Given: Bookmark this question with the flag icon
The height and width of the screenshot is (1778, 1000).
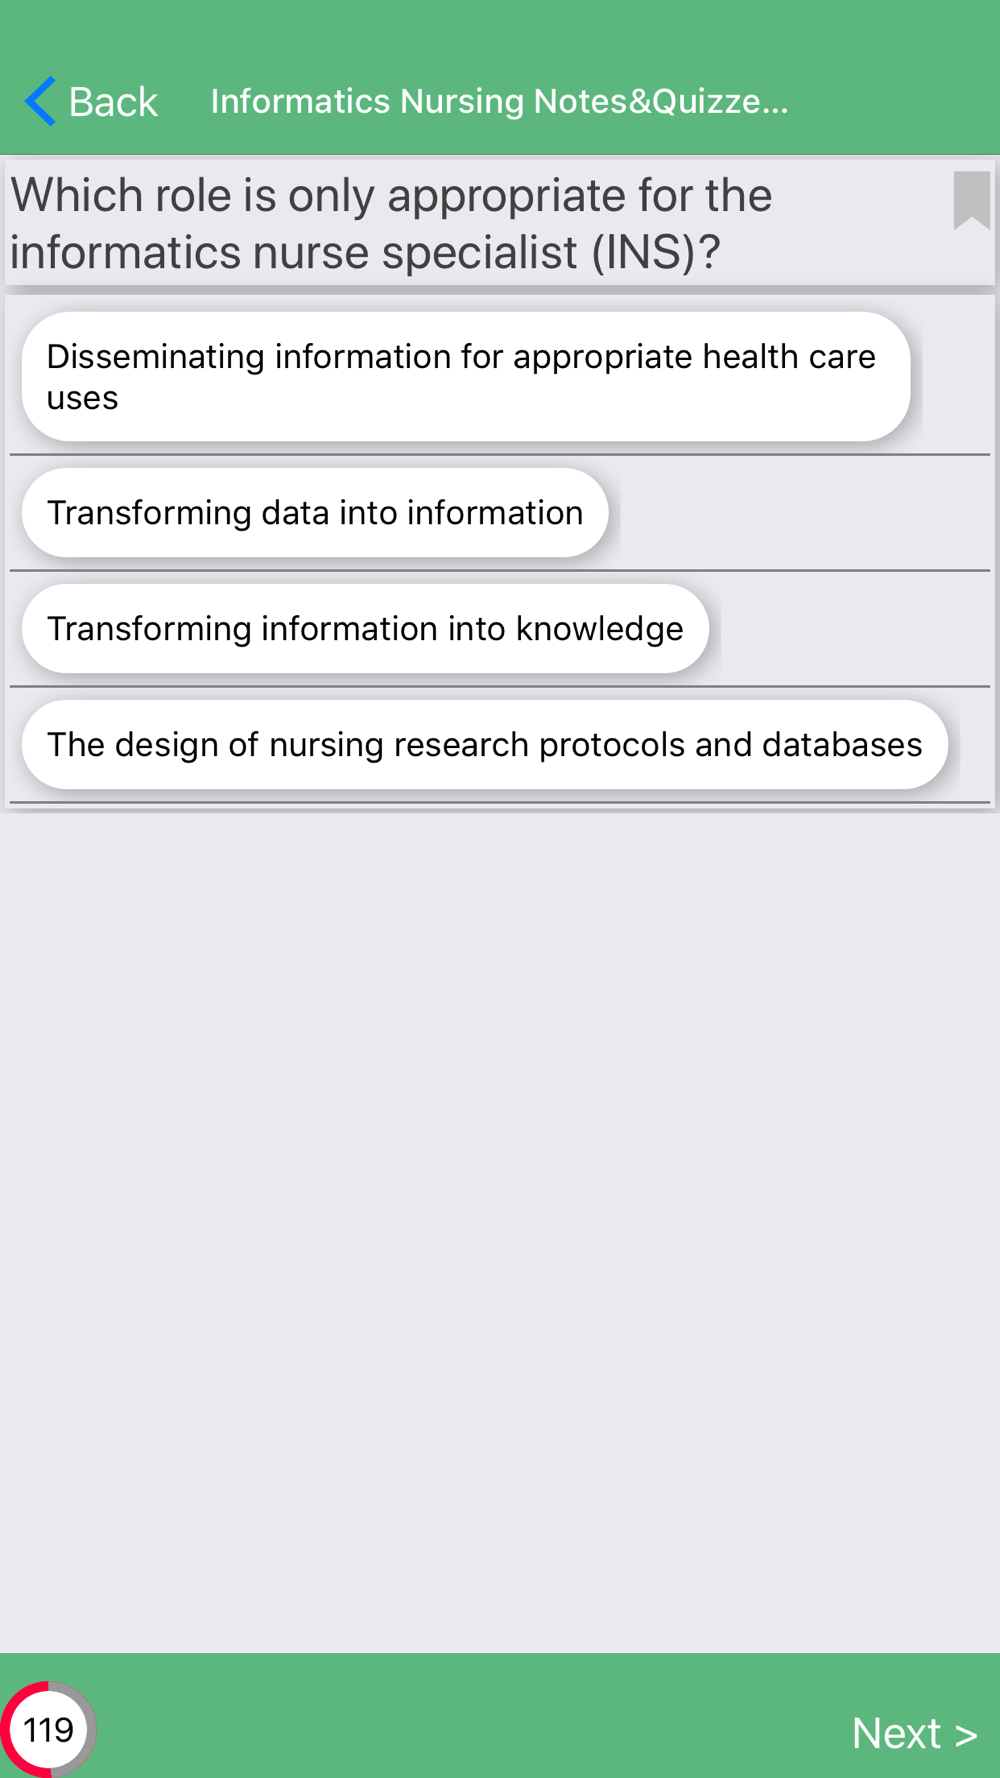Looking at the screenshot, I should pos(971,200).
